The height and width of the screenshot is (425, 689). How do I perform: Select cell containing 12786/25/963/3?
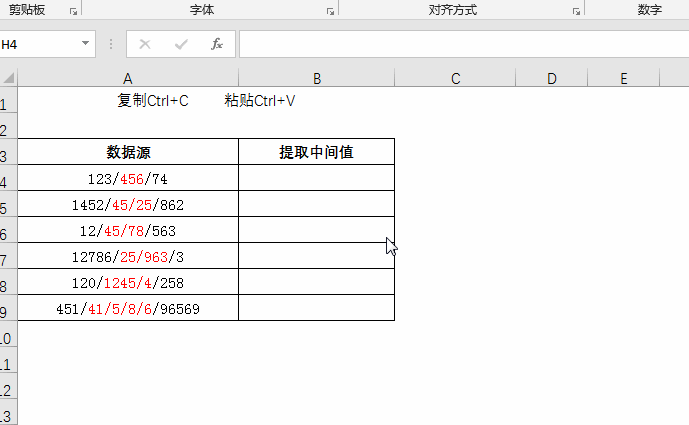(x=128, y=255)
